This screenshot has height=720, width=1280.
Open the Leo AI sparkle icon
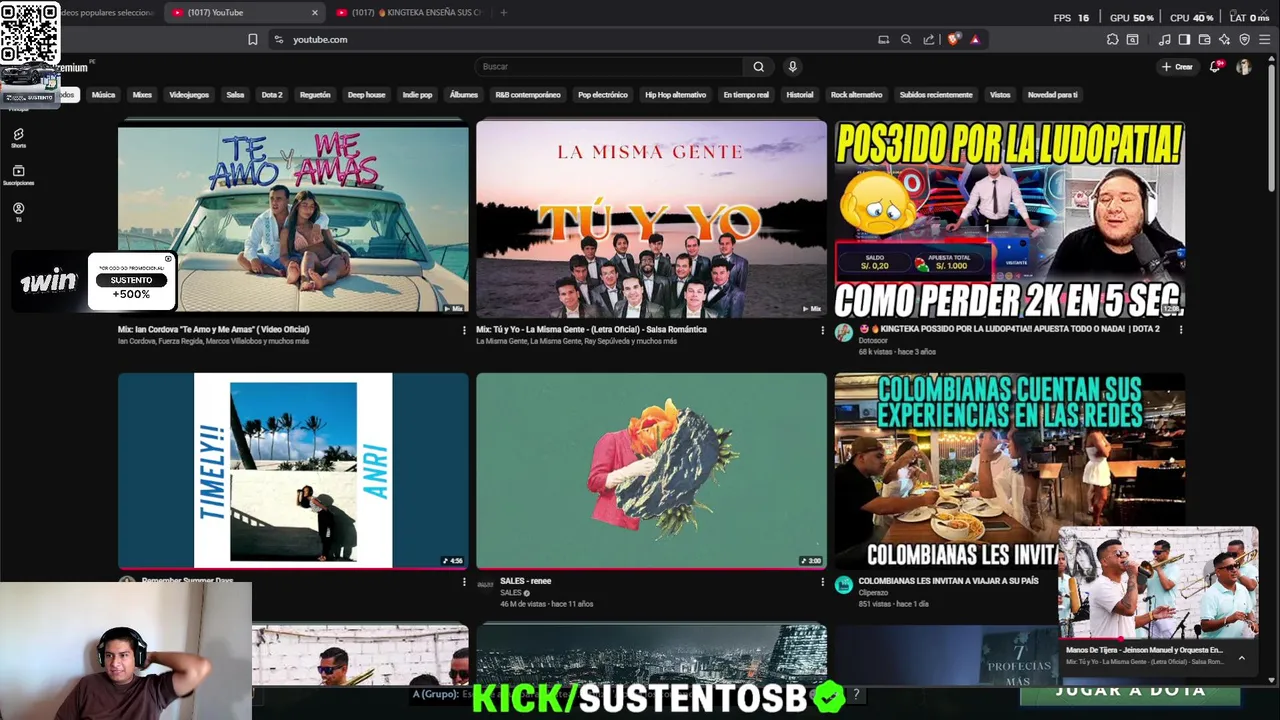[1224, 39]
